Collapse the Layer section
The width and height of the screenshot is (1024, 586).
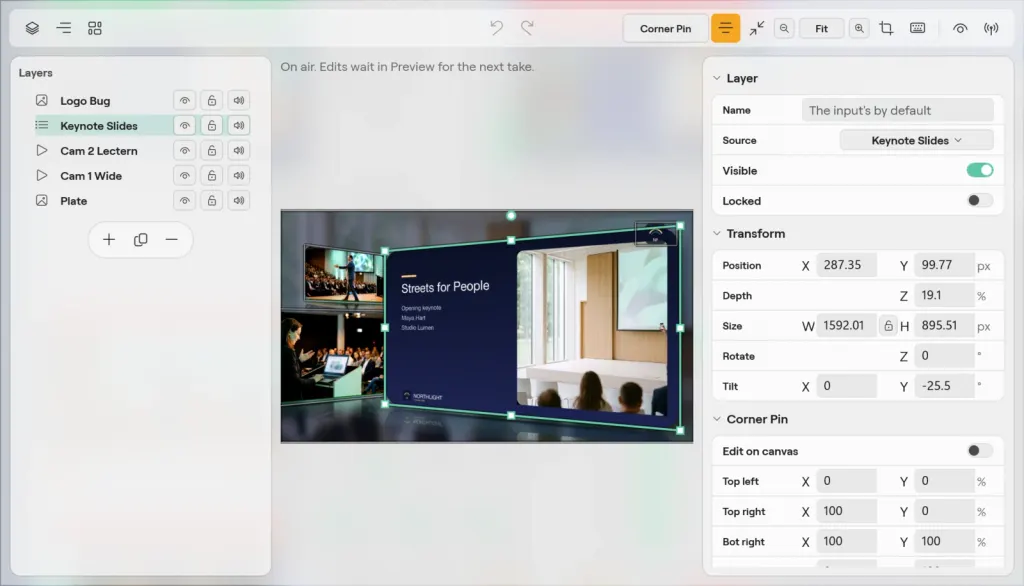(717, 78)
